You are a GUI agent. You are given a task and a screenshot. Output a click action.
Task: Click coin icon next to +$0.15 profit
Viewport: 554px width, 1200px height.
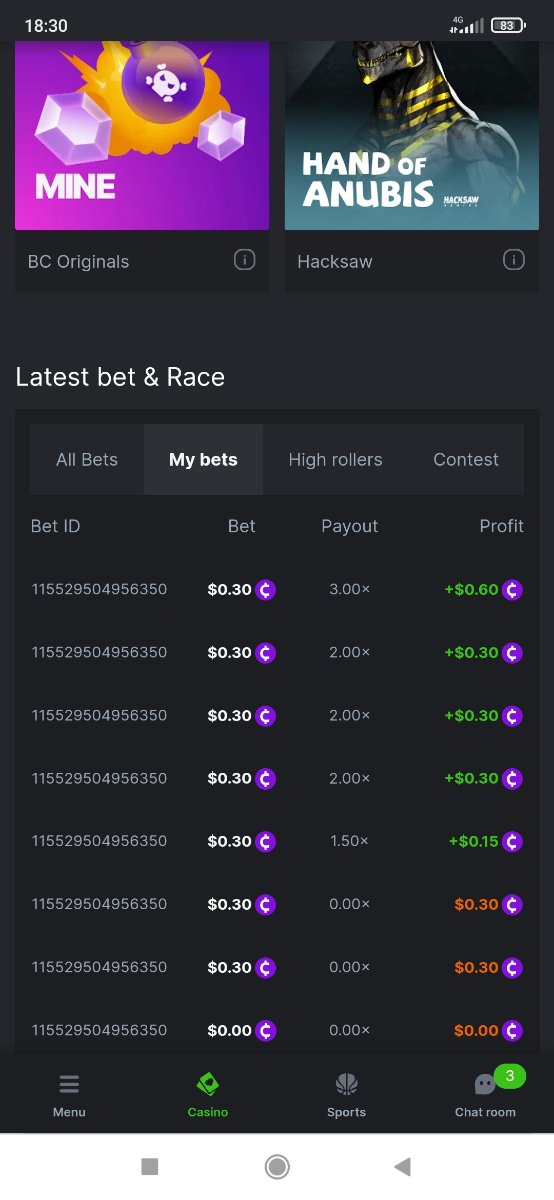(512, 842)
